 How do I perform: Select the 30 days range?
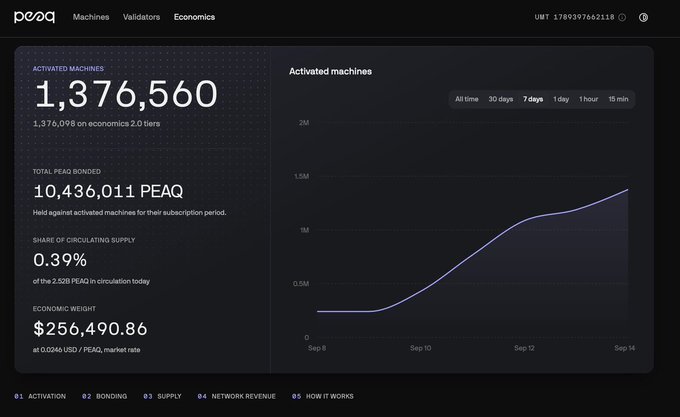500,99
